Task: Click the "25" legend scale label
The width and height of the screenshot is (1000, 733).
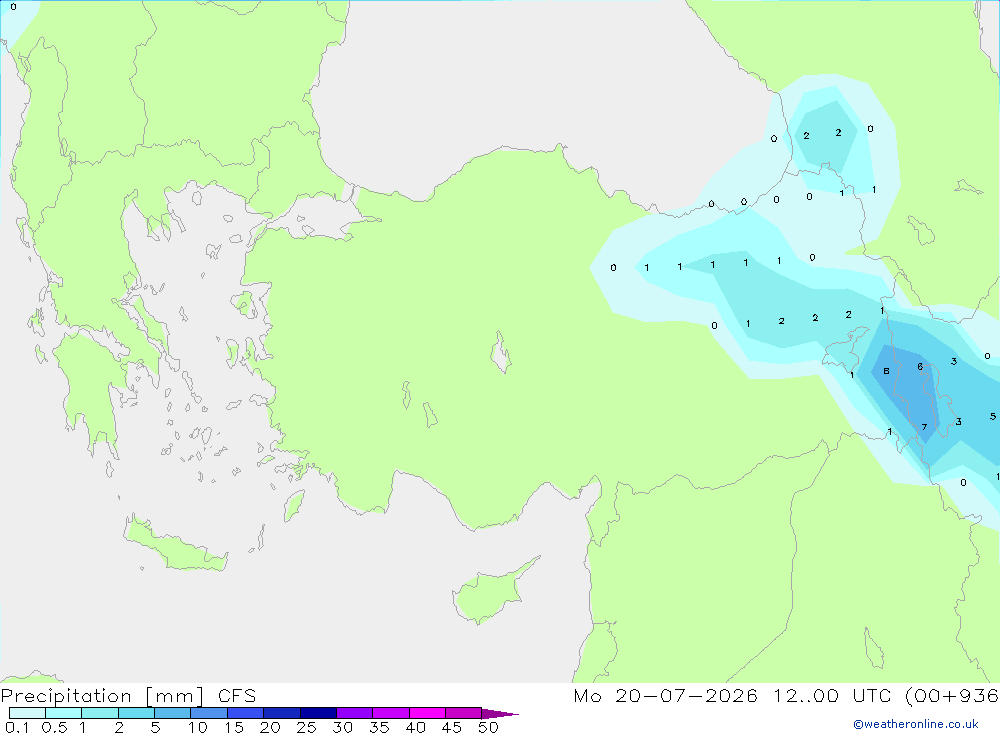Action: click(x=307, y=727)
